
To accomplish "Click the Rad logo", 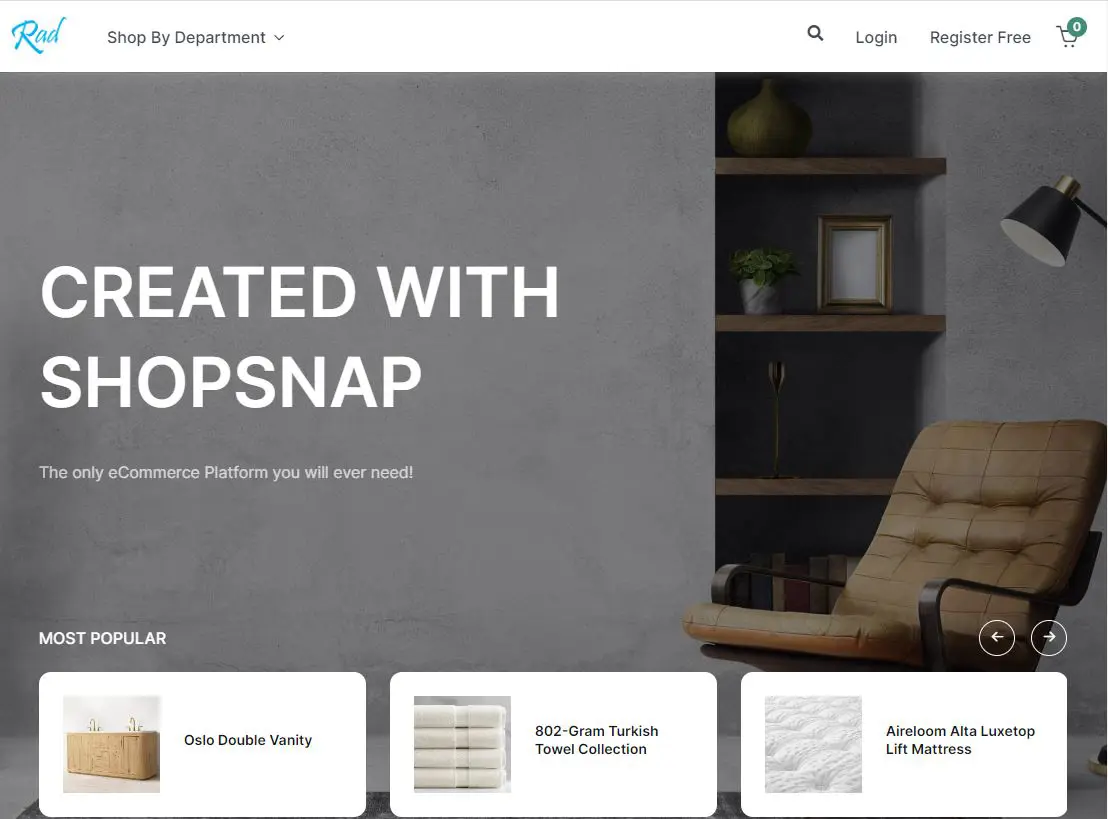I will [39, 35].
